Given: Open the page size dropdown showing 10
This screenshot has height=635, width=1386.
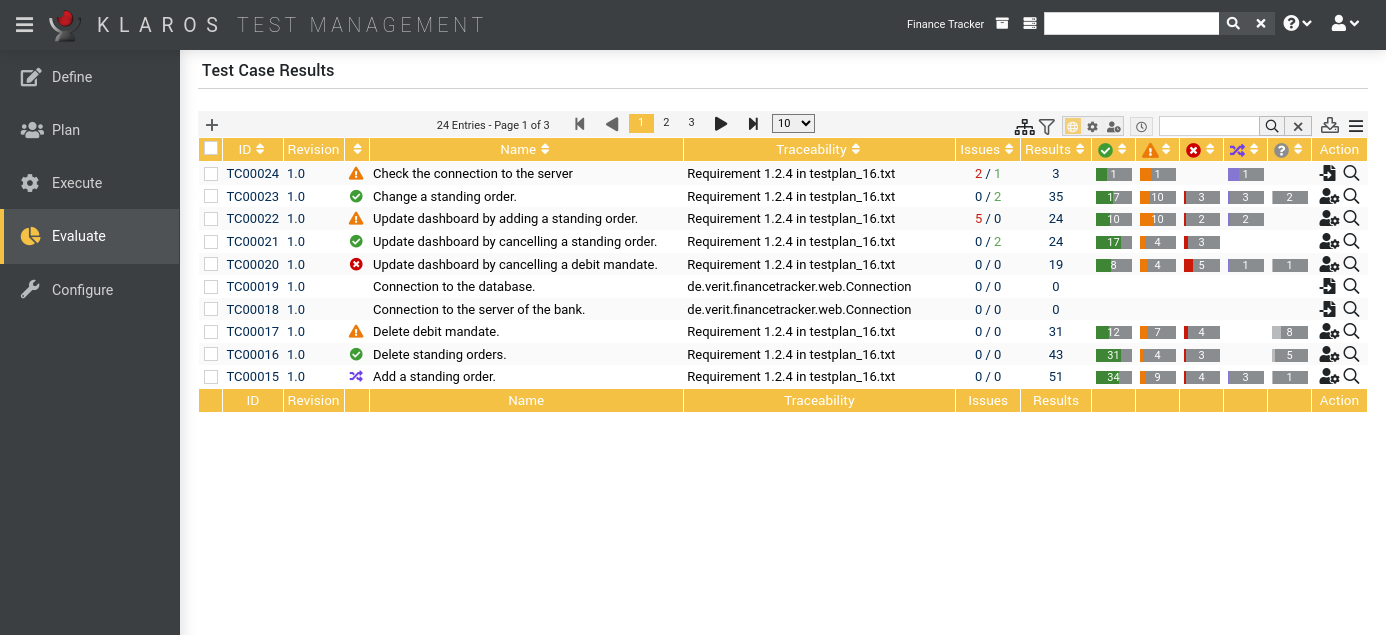Looking at the screenshot, I should 793,122.
